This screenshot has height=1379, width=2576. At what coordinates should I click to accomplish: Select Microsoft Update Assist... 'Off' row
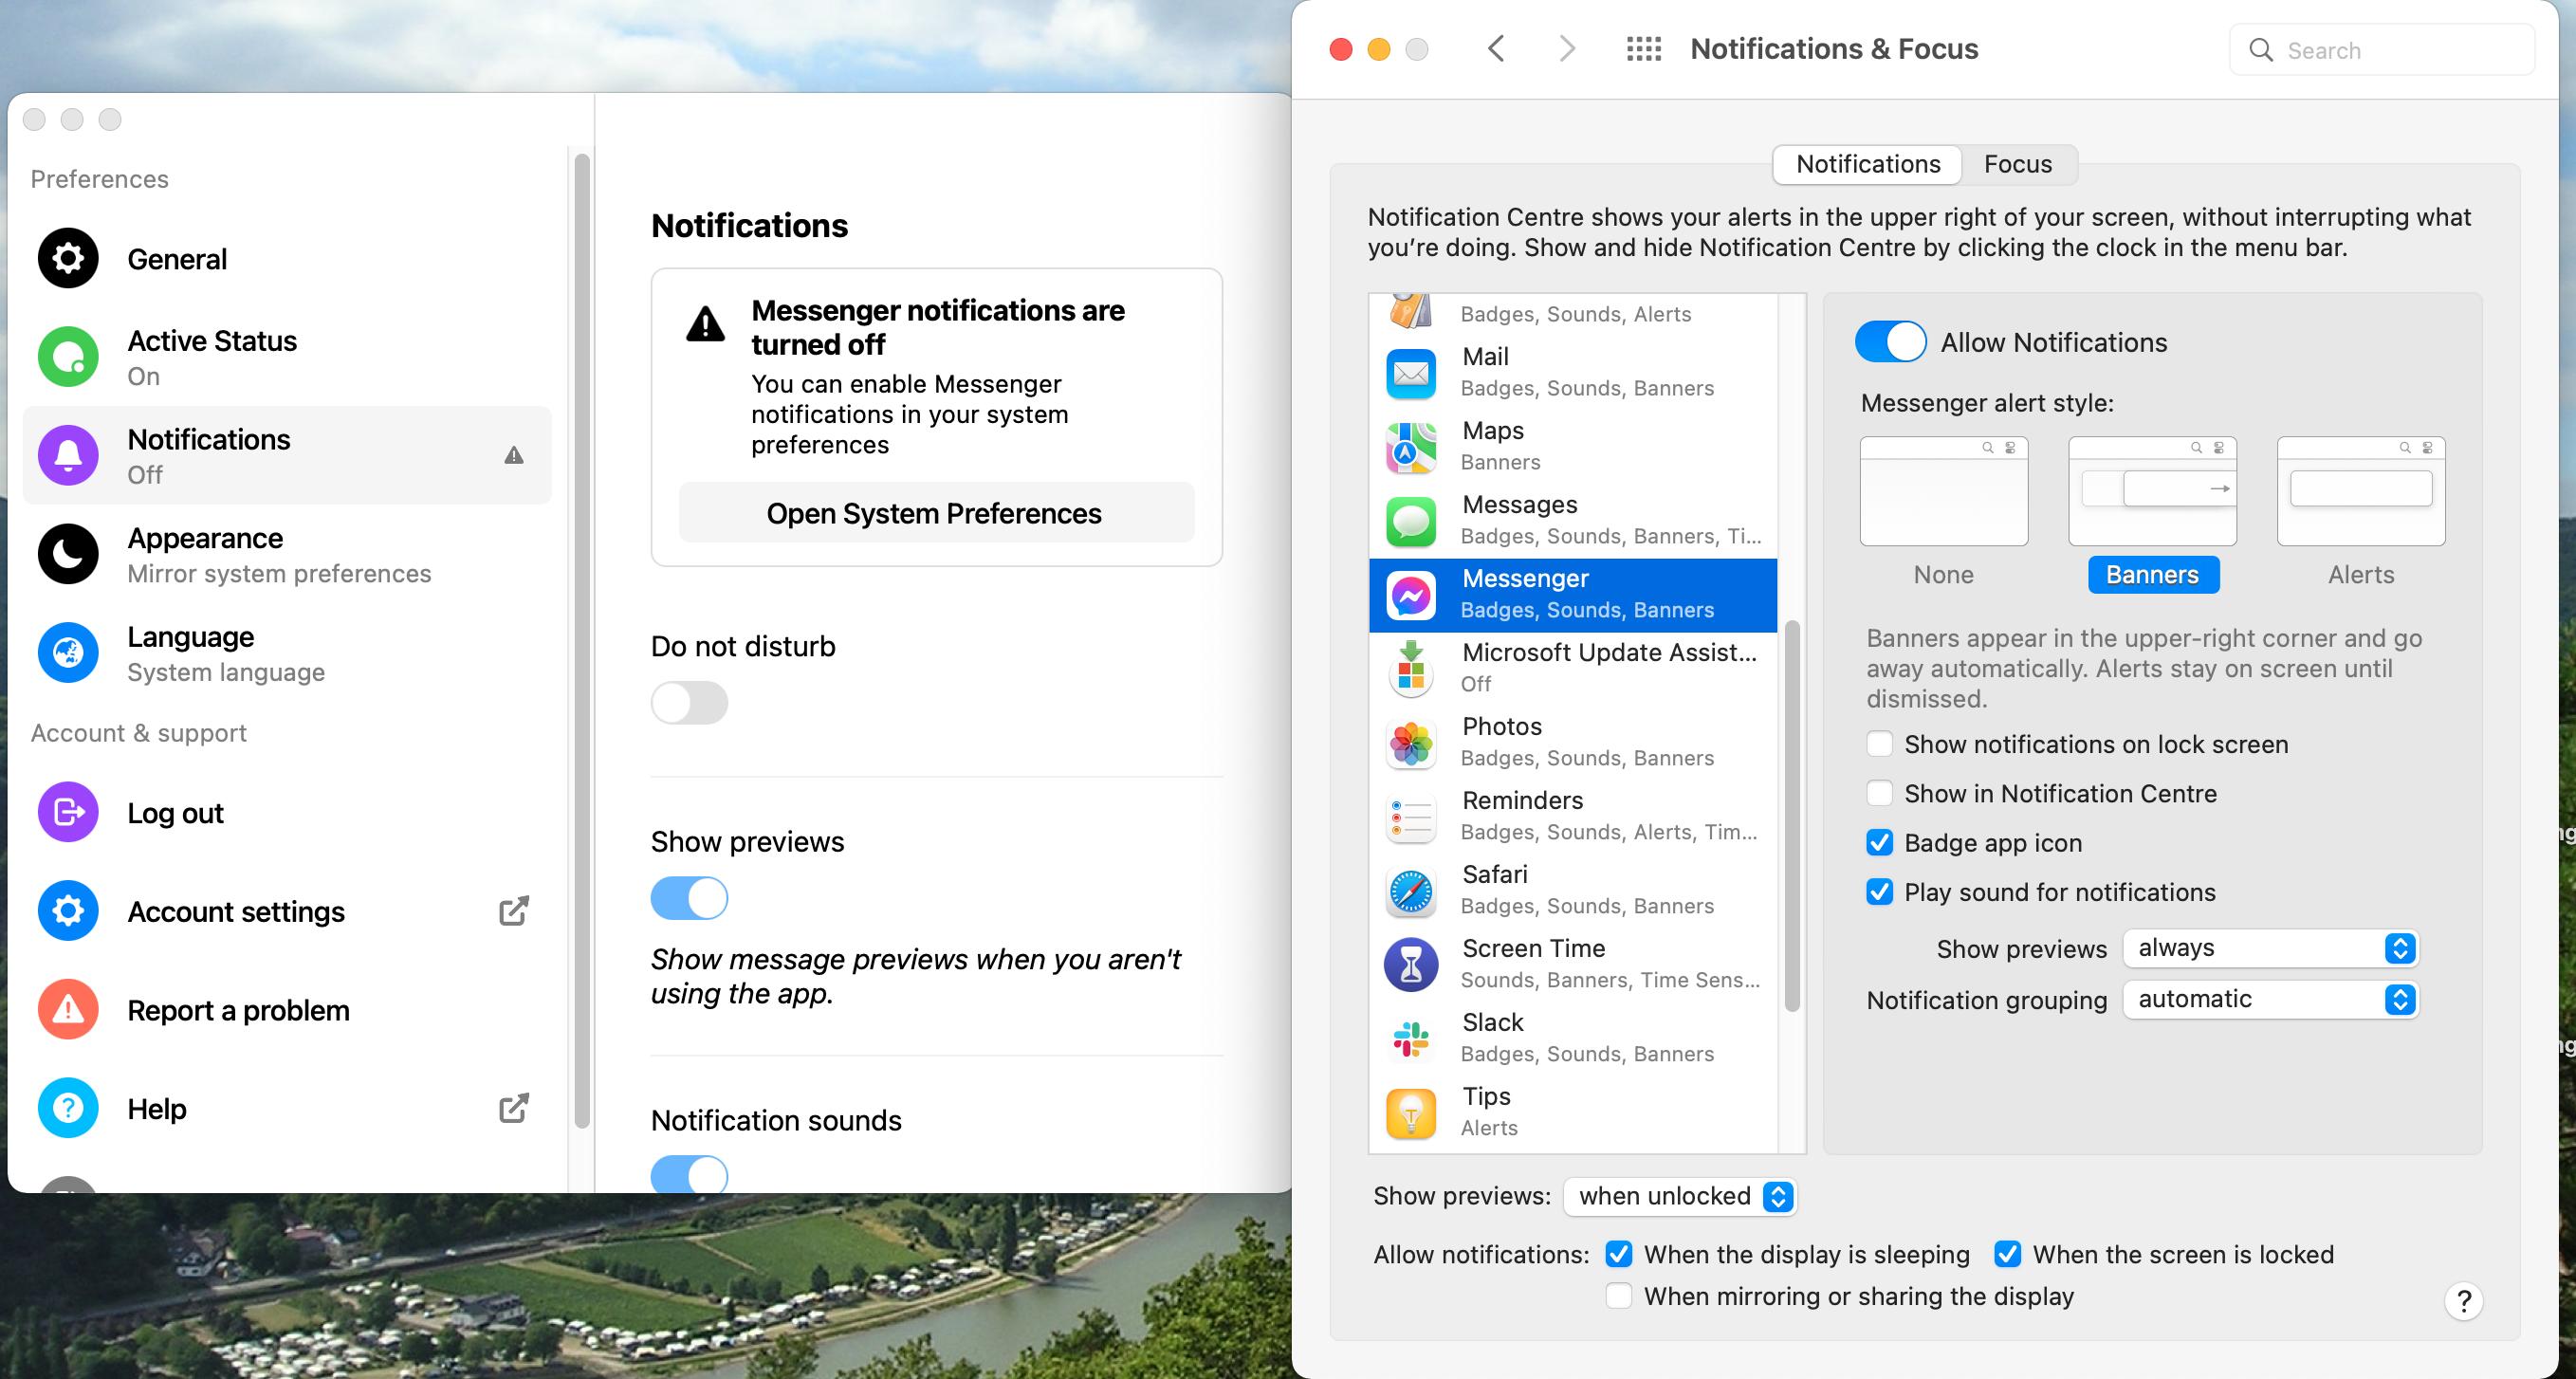pyautogui.click(x=1573, y=669)
